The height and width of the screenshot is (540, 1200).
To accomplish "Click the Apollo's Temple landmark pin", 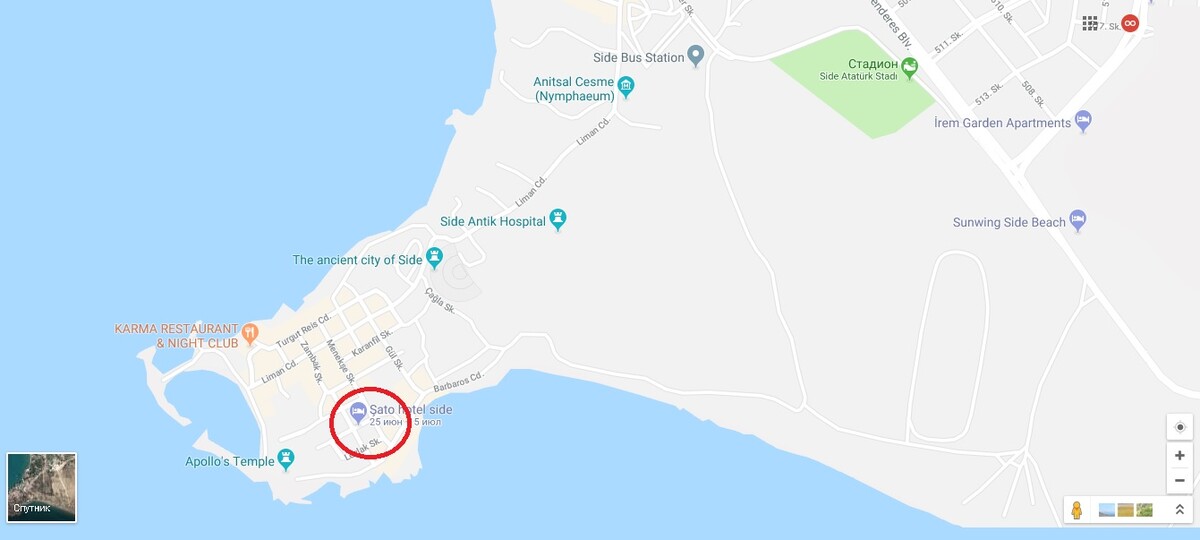I will click(x=287, y=460).
